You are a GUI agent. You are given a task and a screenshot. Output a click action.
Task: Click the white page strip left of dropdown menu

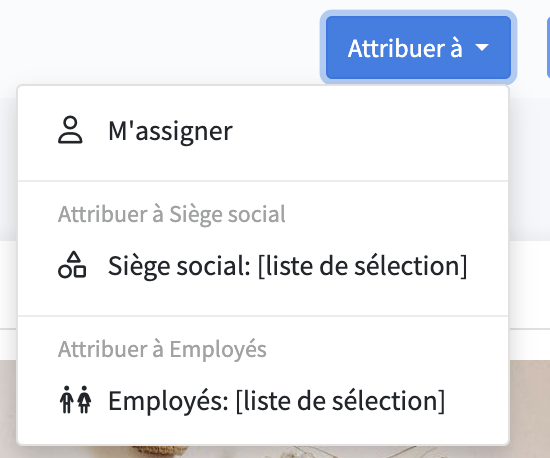pyautogui.click(x=8, y=284)
